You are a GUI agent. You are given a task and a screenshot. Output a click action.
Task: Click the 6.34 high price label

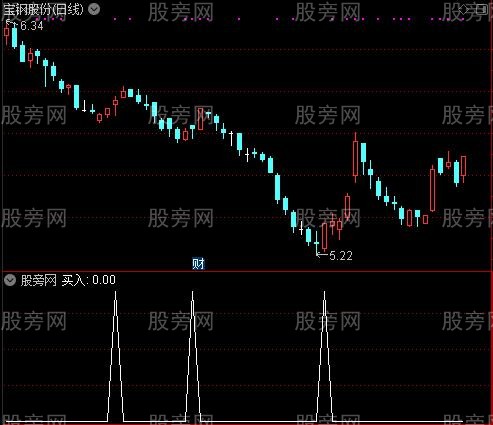pyautogui.click(x=32, y=26)
